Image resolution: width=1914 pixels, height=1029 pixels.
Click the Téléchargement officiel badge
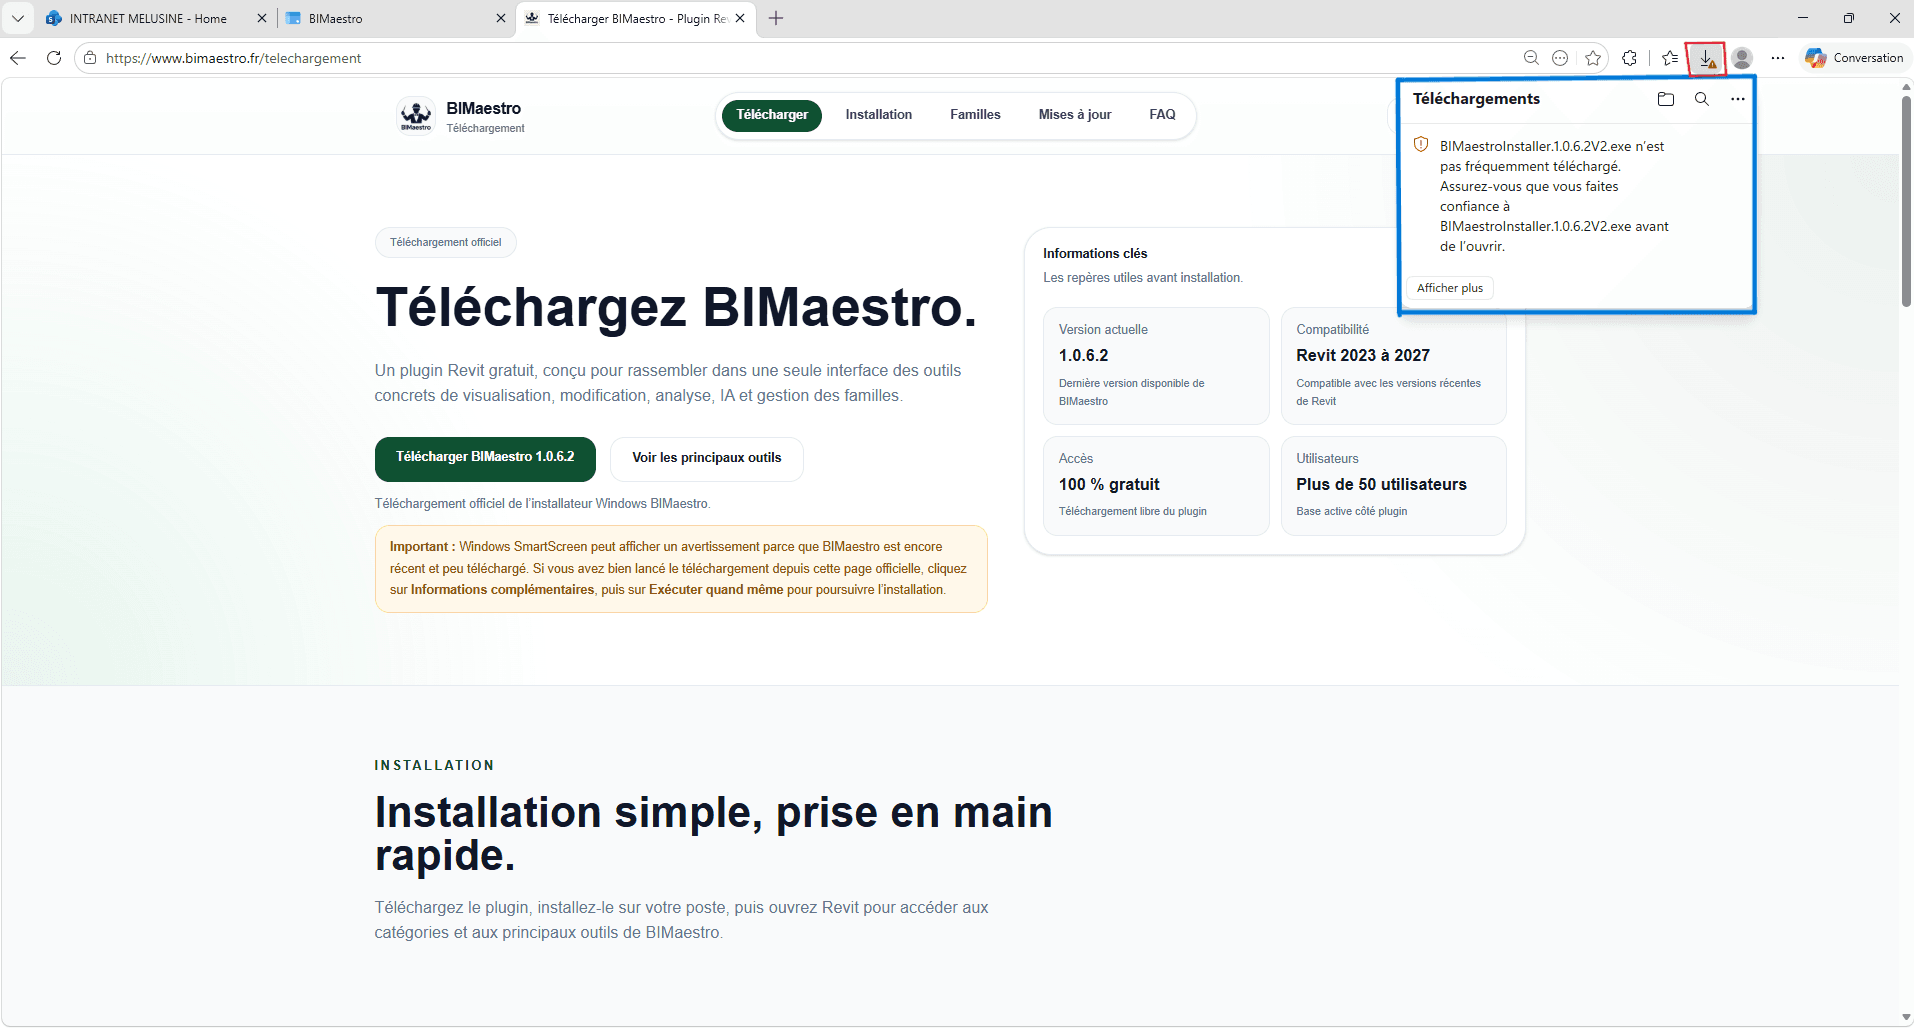[x=446, y=242]
